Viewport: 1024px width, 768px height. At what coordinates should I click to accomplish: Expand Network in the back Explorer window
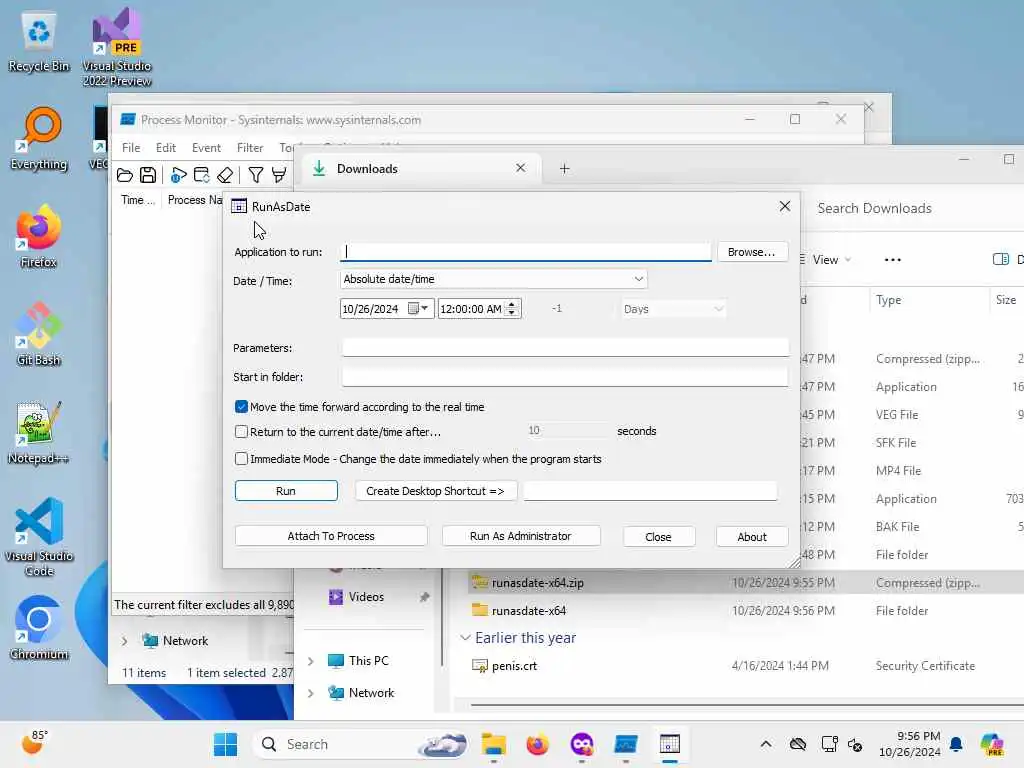coord(125,641)
